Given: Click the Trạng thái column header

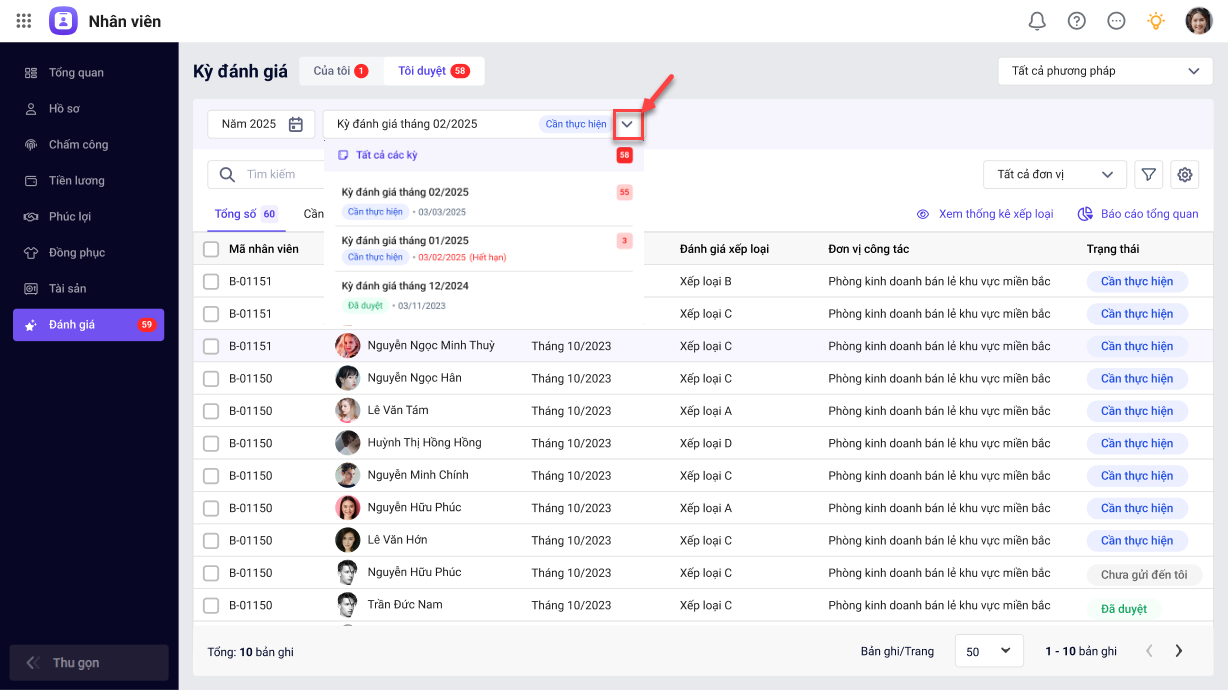Looking at the screenshot, I should coord(1113,249).
